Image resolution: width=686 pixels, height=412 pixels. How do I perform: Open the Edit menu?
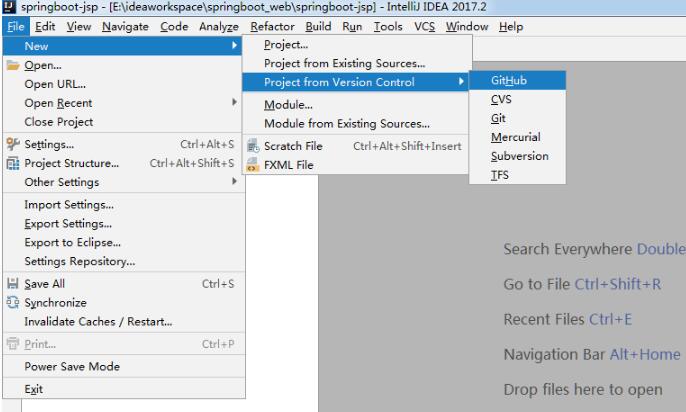45,27
